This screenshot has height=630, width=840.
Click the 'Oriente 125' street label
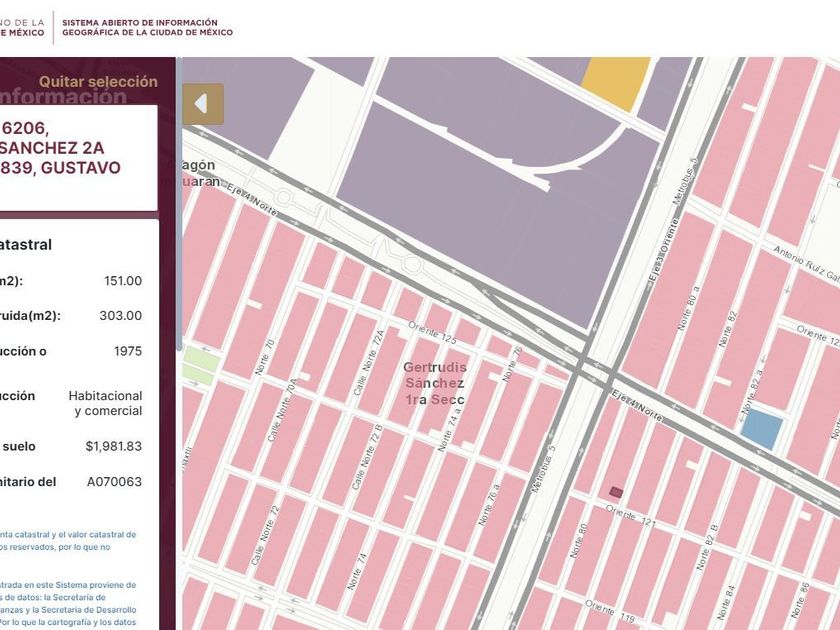point(432,333)
